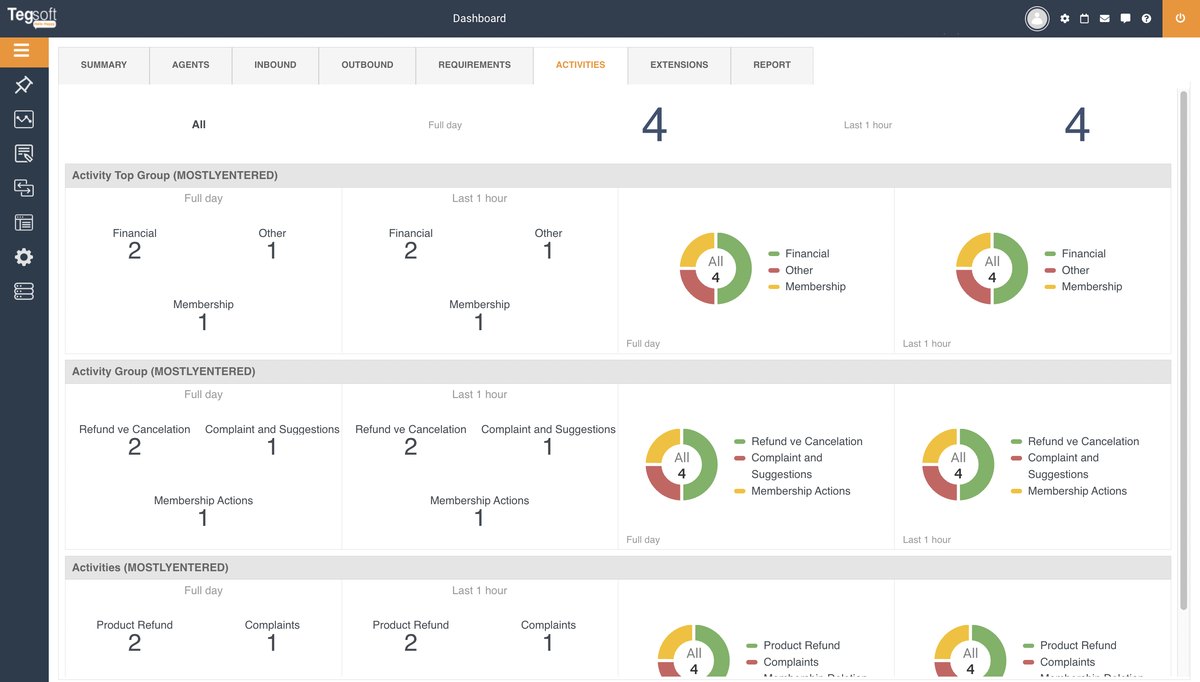Click 'Financial' in Top Group Full day column
Screen dimensions: 1200x682
click(x=135, y=233)
